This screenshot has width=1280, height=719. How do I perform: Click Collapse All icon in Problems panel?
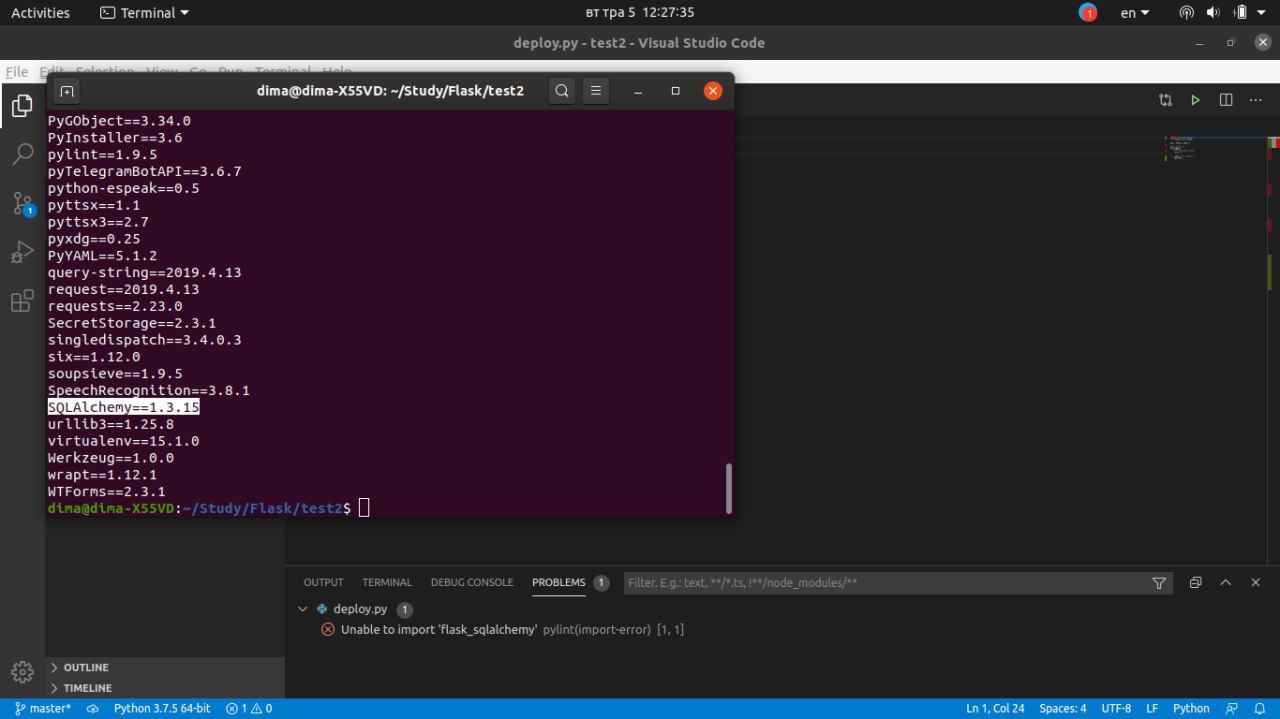[1195, 582]
